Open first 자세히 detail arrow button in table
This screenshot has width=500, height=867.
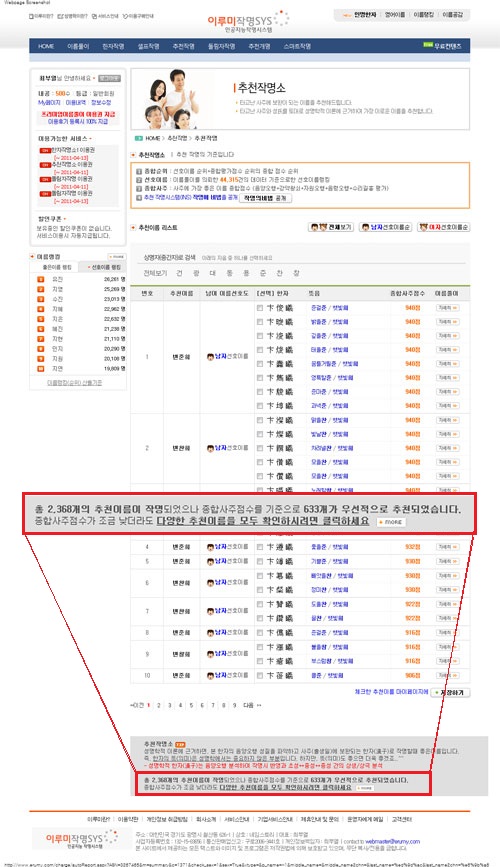pyautogui.click(x=447, y=308)
